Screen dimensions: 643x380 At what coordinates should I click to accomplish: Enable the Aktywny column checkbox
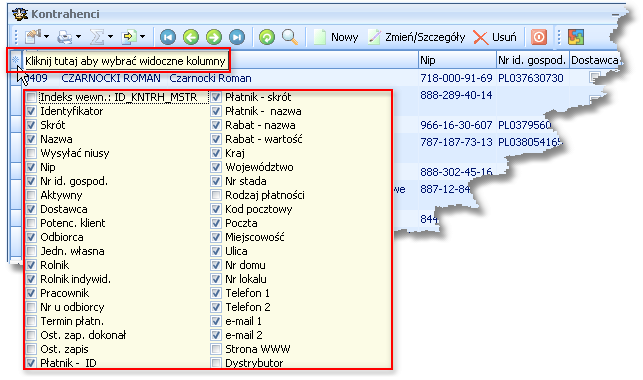(x=31, y=195)
